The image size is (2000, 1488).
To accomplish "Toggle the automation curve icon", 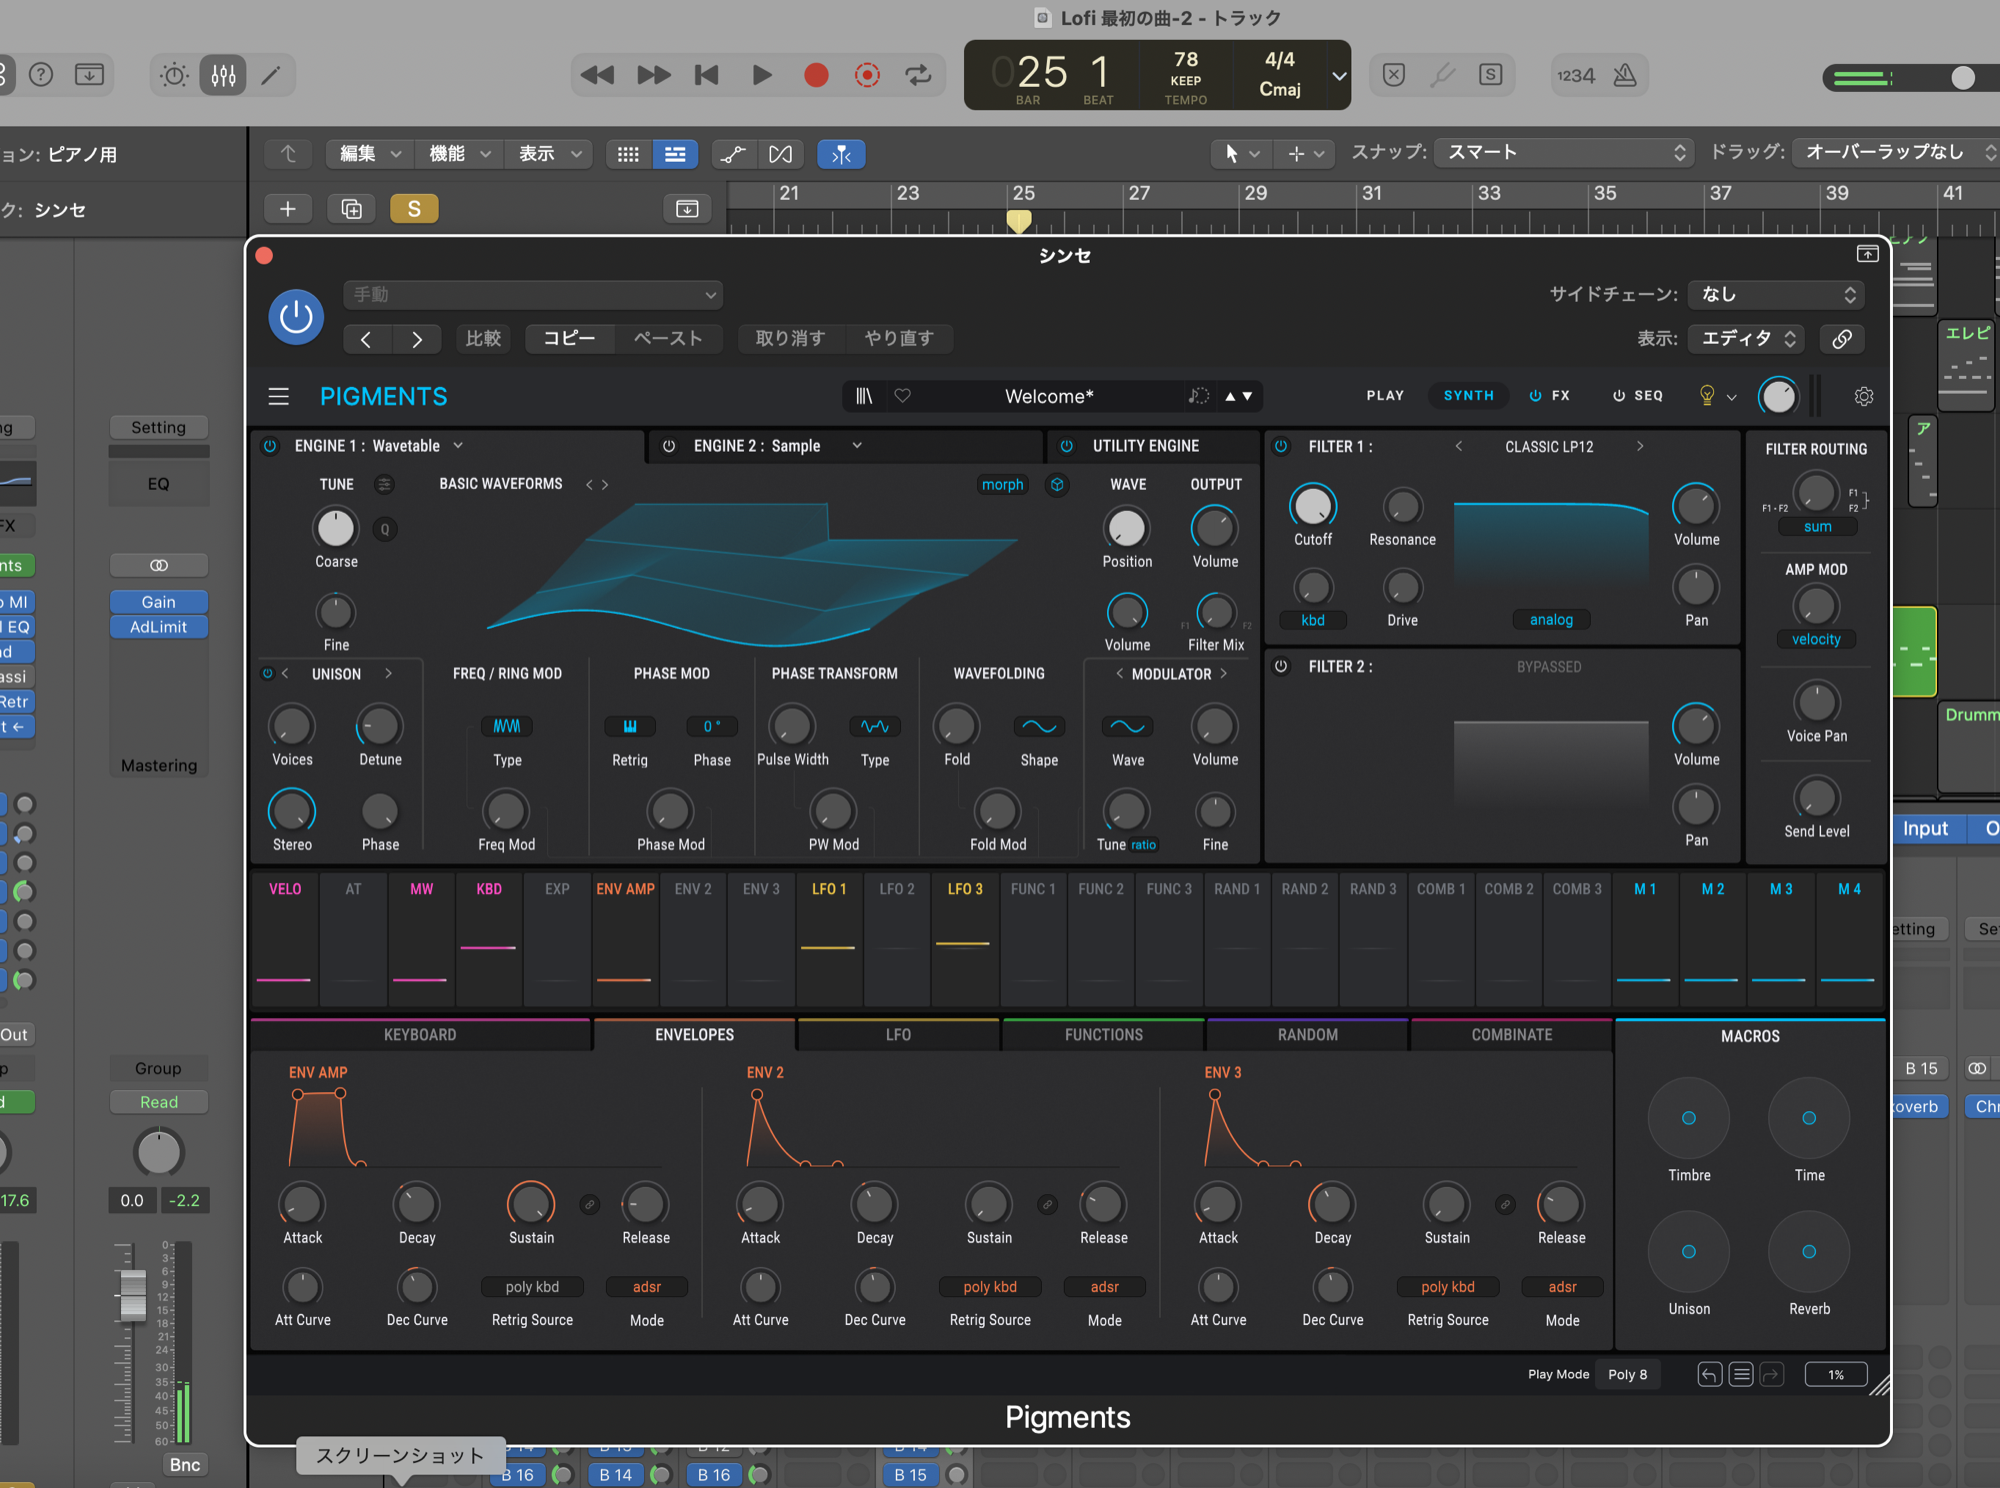I will click(733, 154).
